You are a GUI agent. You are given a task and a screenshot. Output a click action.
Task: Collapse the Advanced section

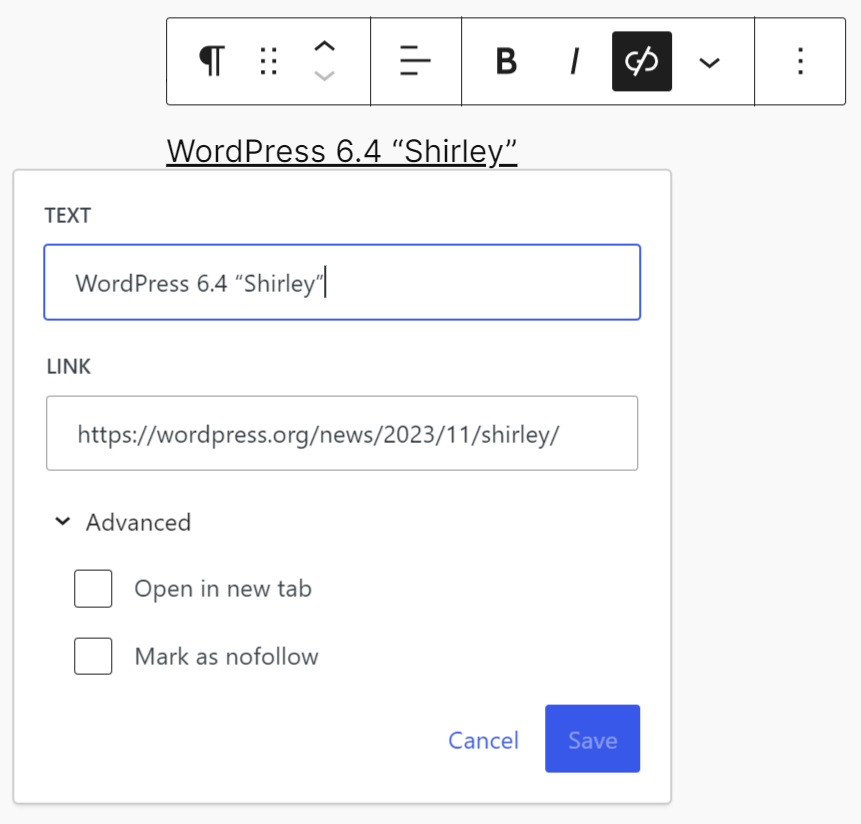click(x=62, y=521)
